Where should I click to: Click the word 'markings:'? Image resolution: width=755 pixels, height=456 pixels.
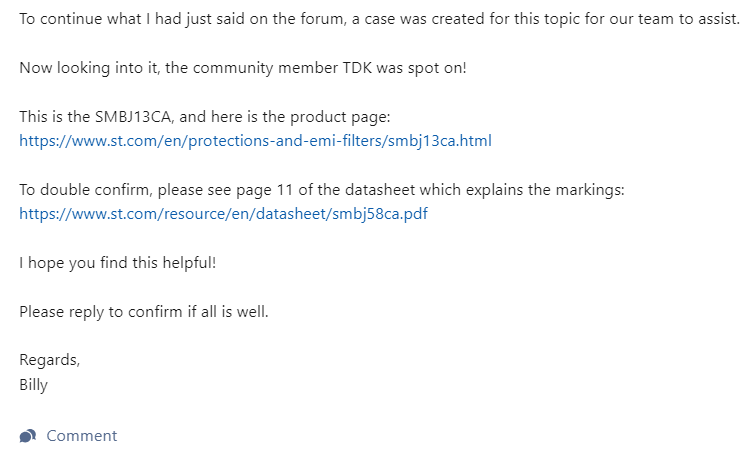coord(590,190)
